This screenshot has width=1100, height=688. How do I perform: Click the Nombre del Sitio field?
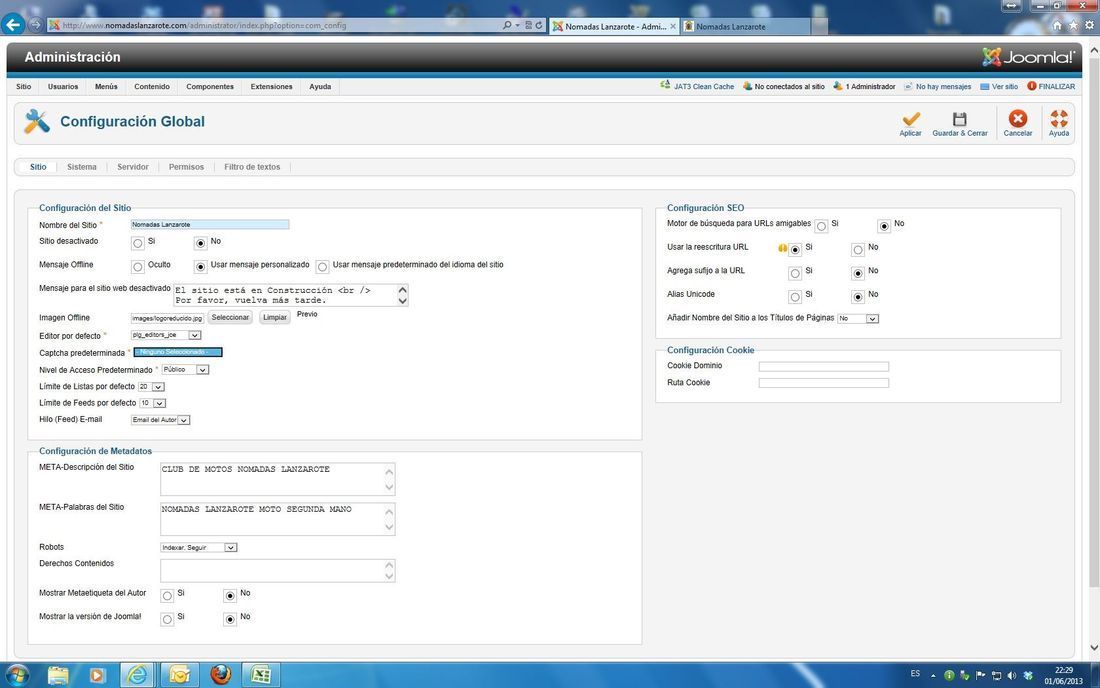click(x=210, y=224)
